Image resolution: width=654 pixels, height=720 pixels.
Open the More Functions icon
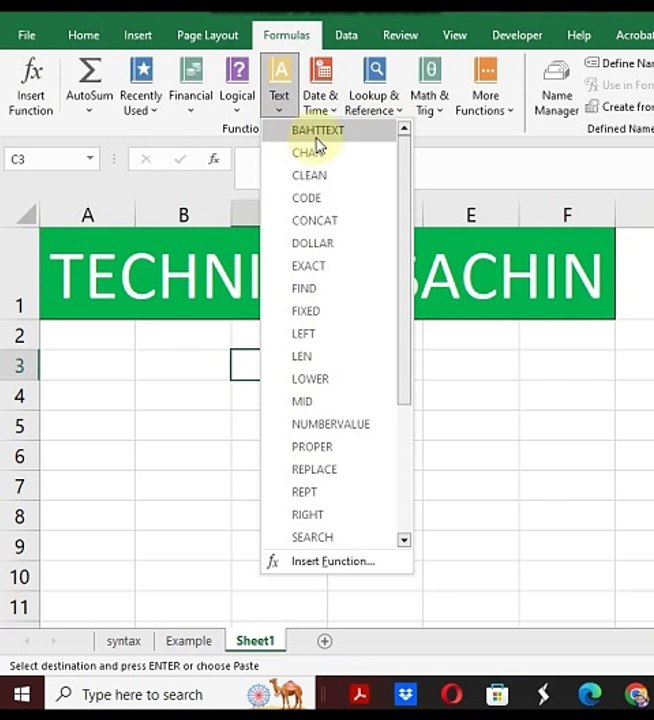point(485,70)
